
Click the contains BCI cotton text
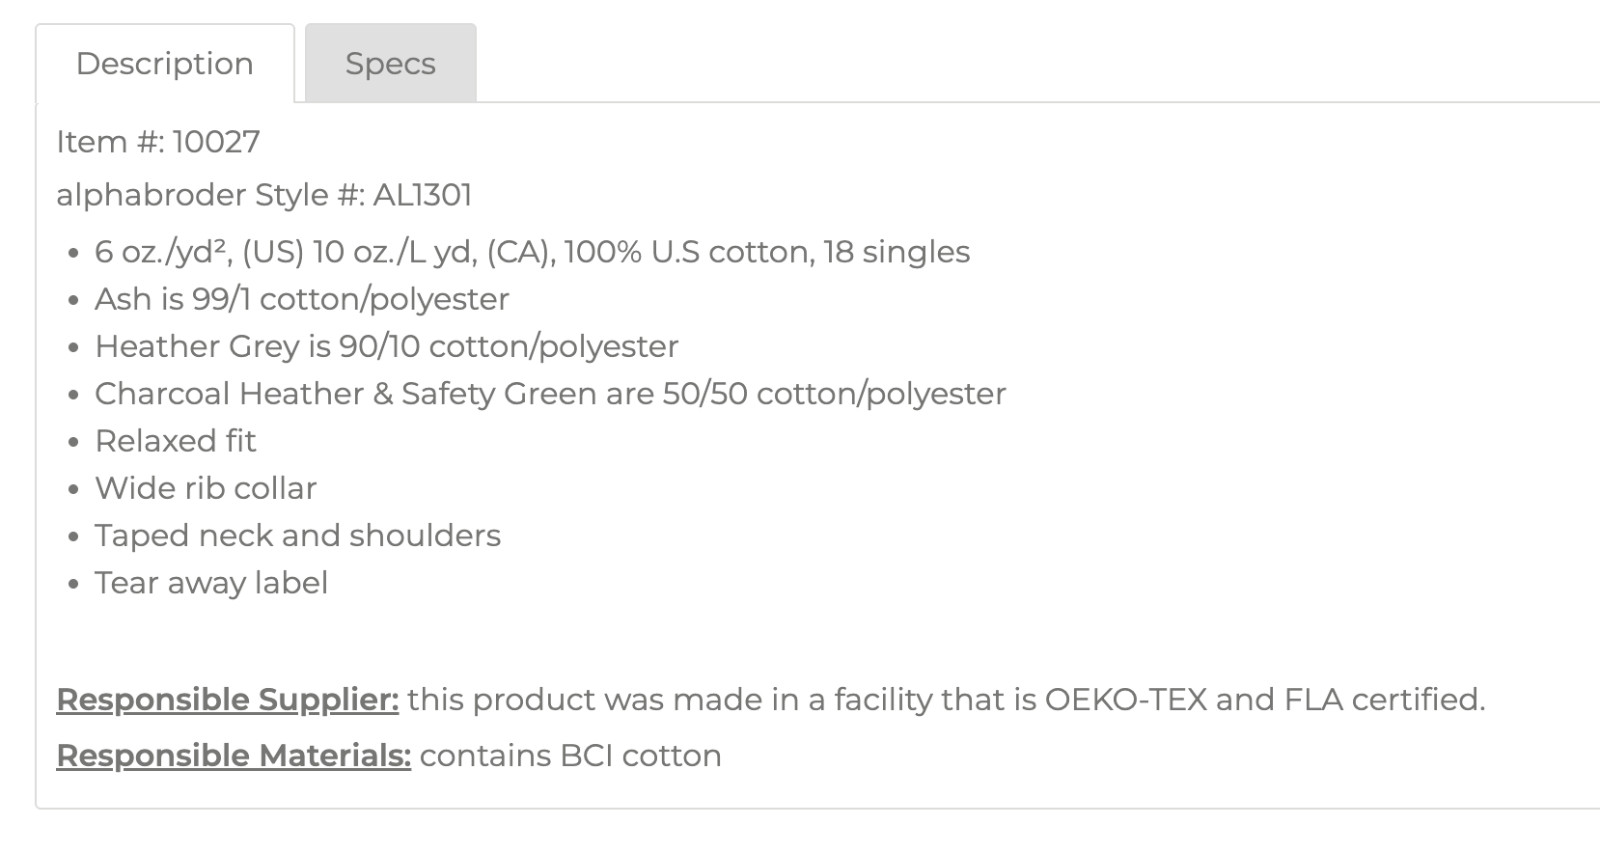(570, 755)
